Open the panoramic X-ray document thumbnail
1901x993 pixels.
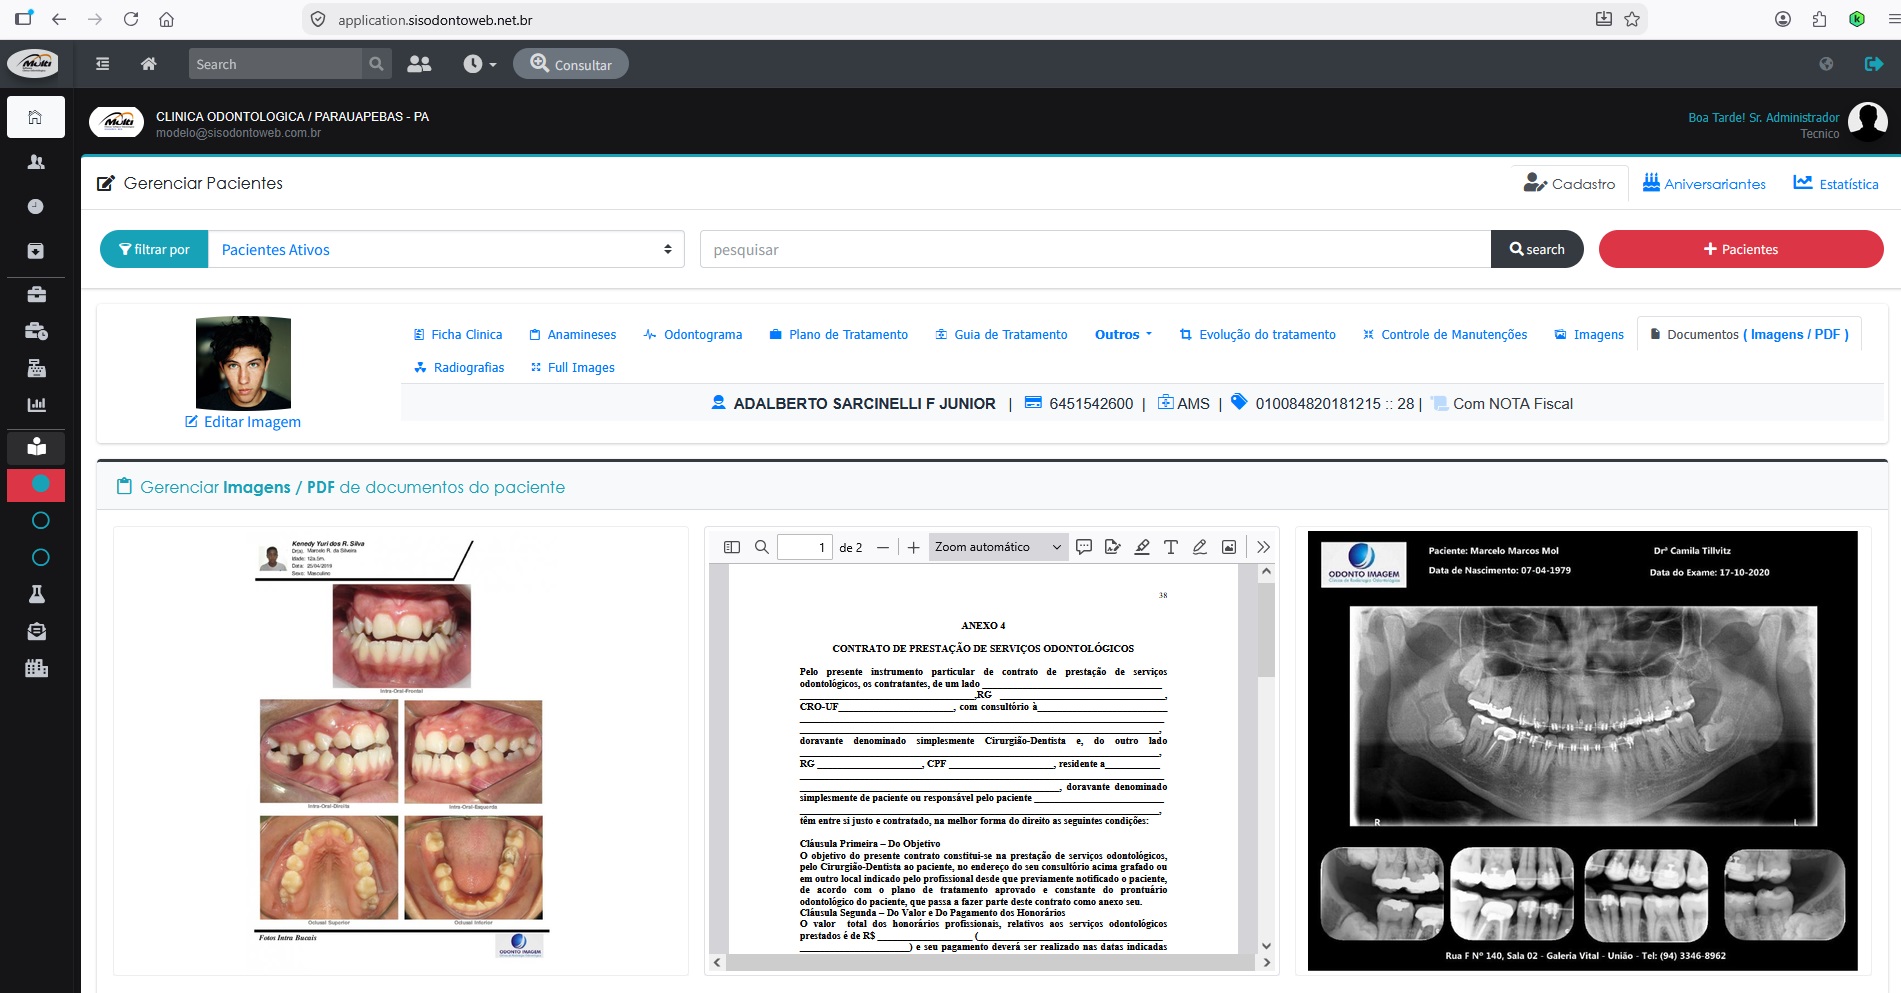(x=1583, y=751)
